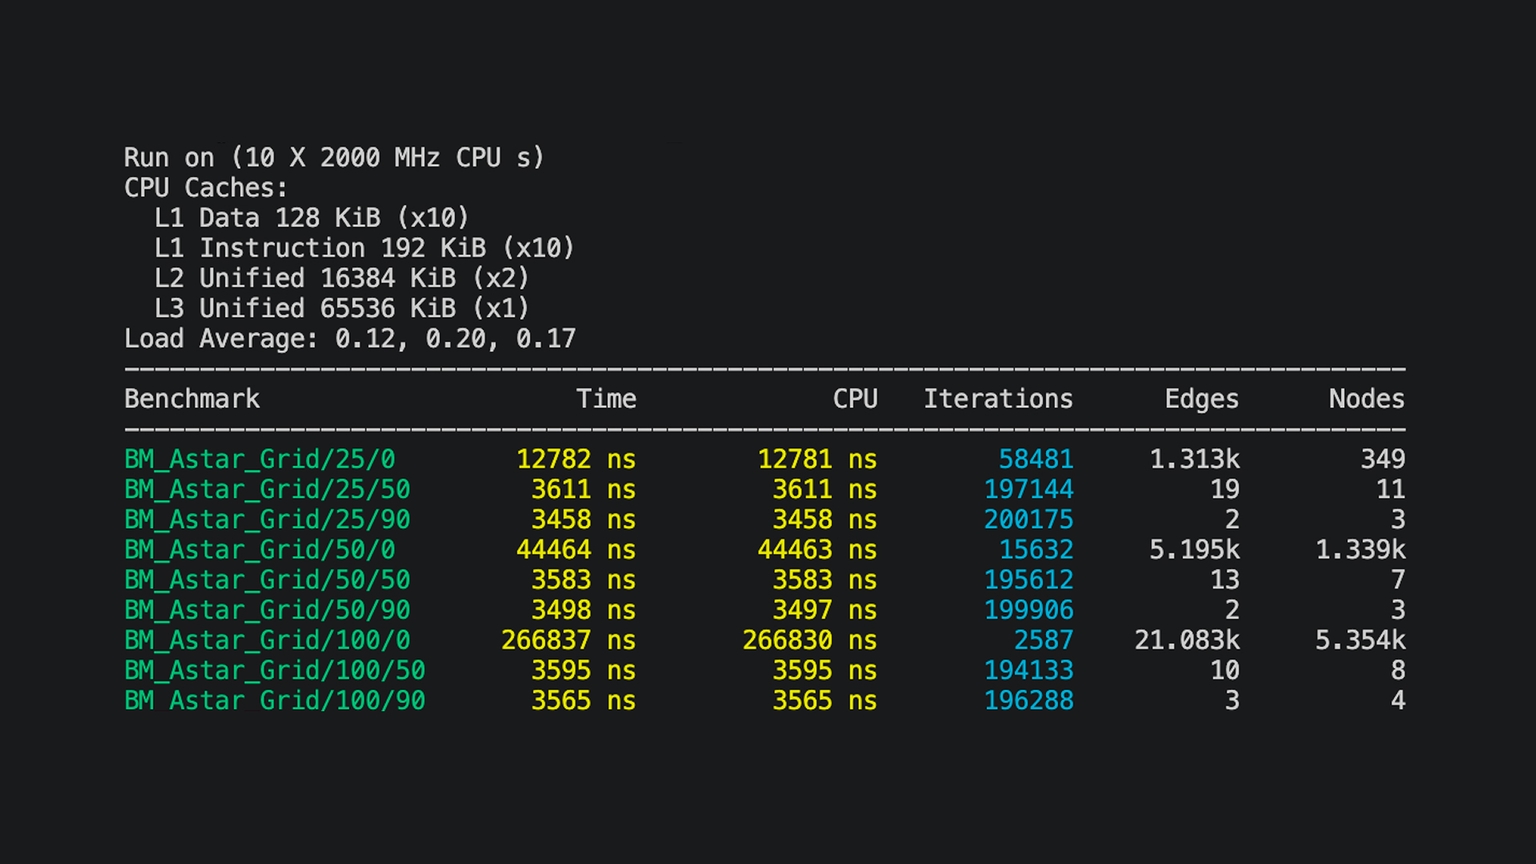
Task: Click the CPU value '266830 ns'
Action: [810, 639]
